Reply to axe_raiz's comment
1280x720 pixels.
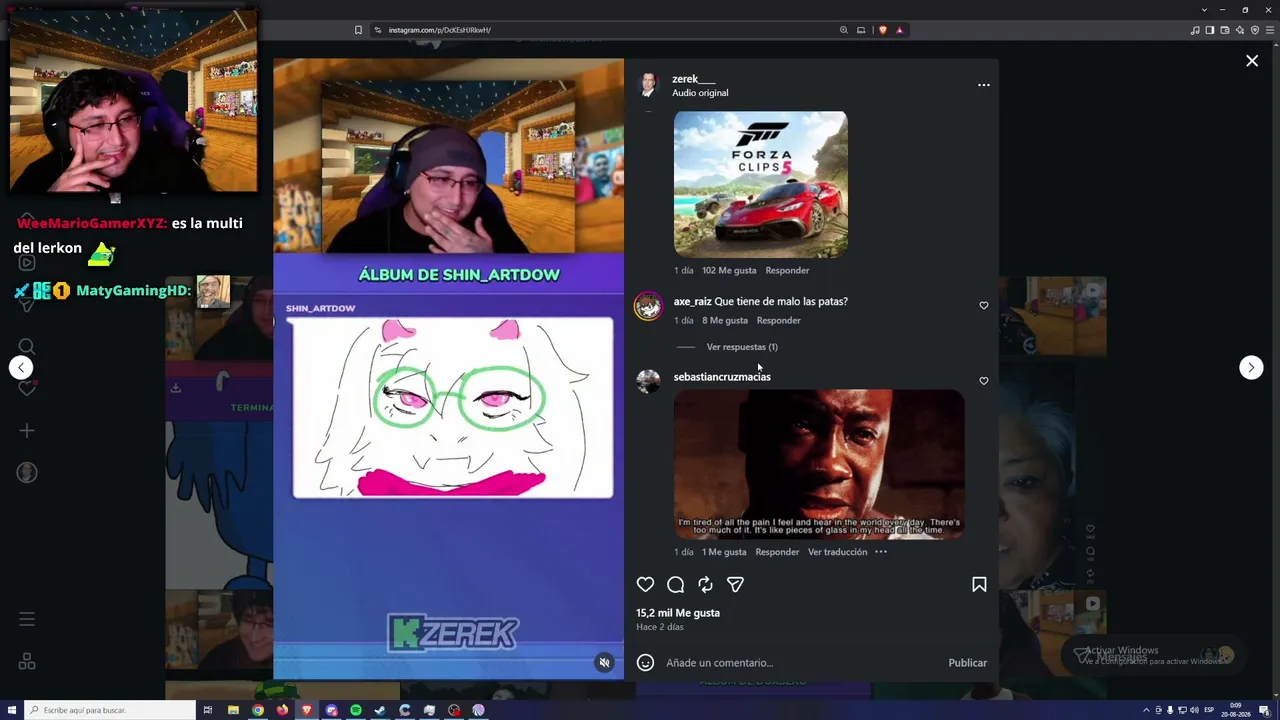coord(778,321)
